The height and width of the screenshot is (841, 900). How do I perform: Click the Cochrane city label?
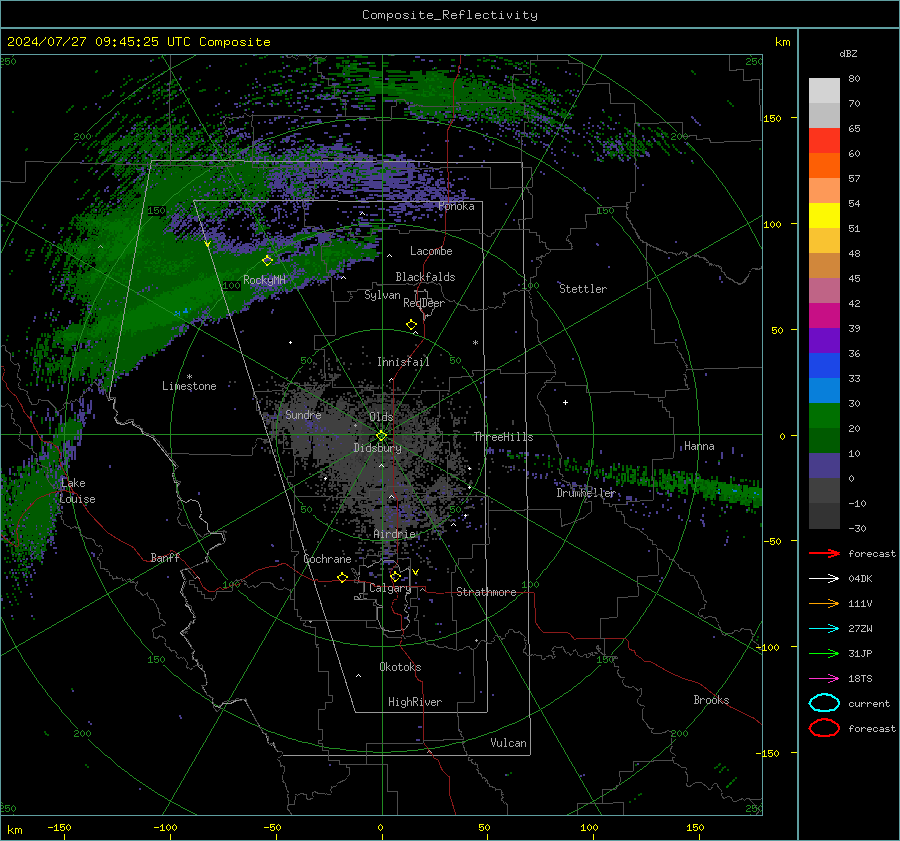point(327,559)
